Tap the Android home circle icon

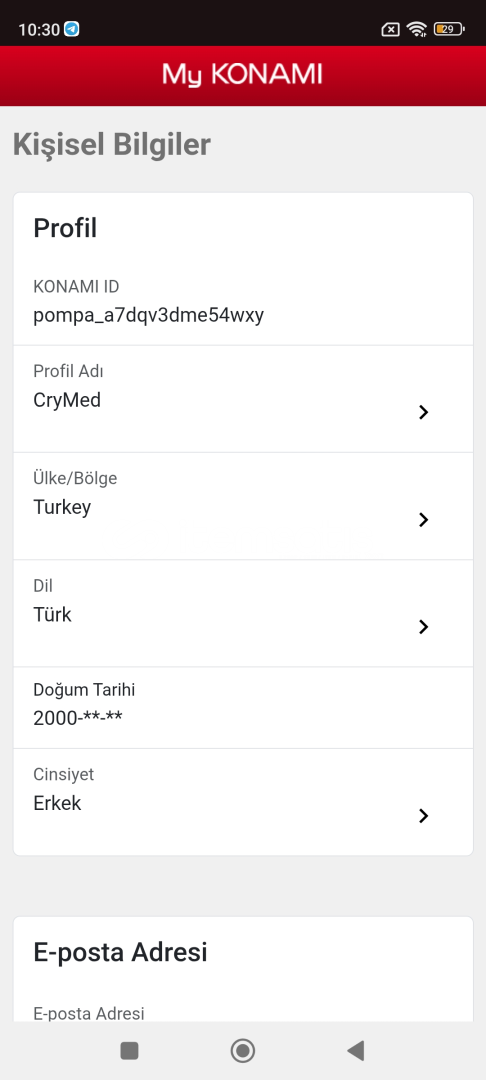pos(242,1050)
